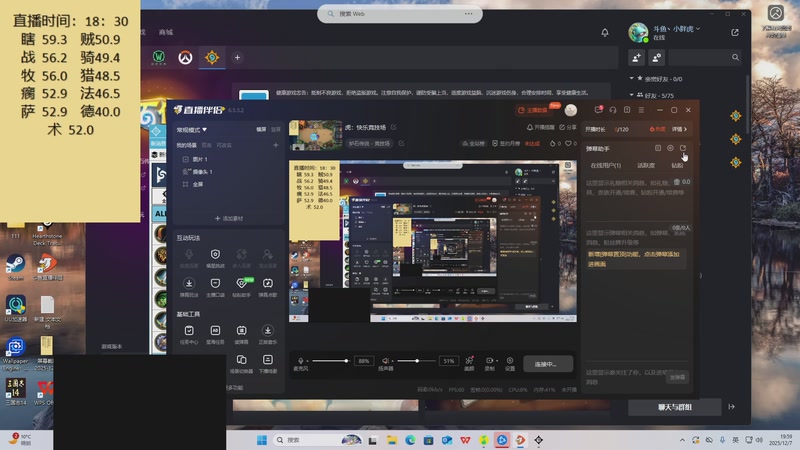Collapse the 亲密好友 0/0 group
This screenshot has width=800, height=450.
(632, 78)
